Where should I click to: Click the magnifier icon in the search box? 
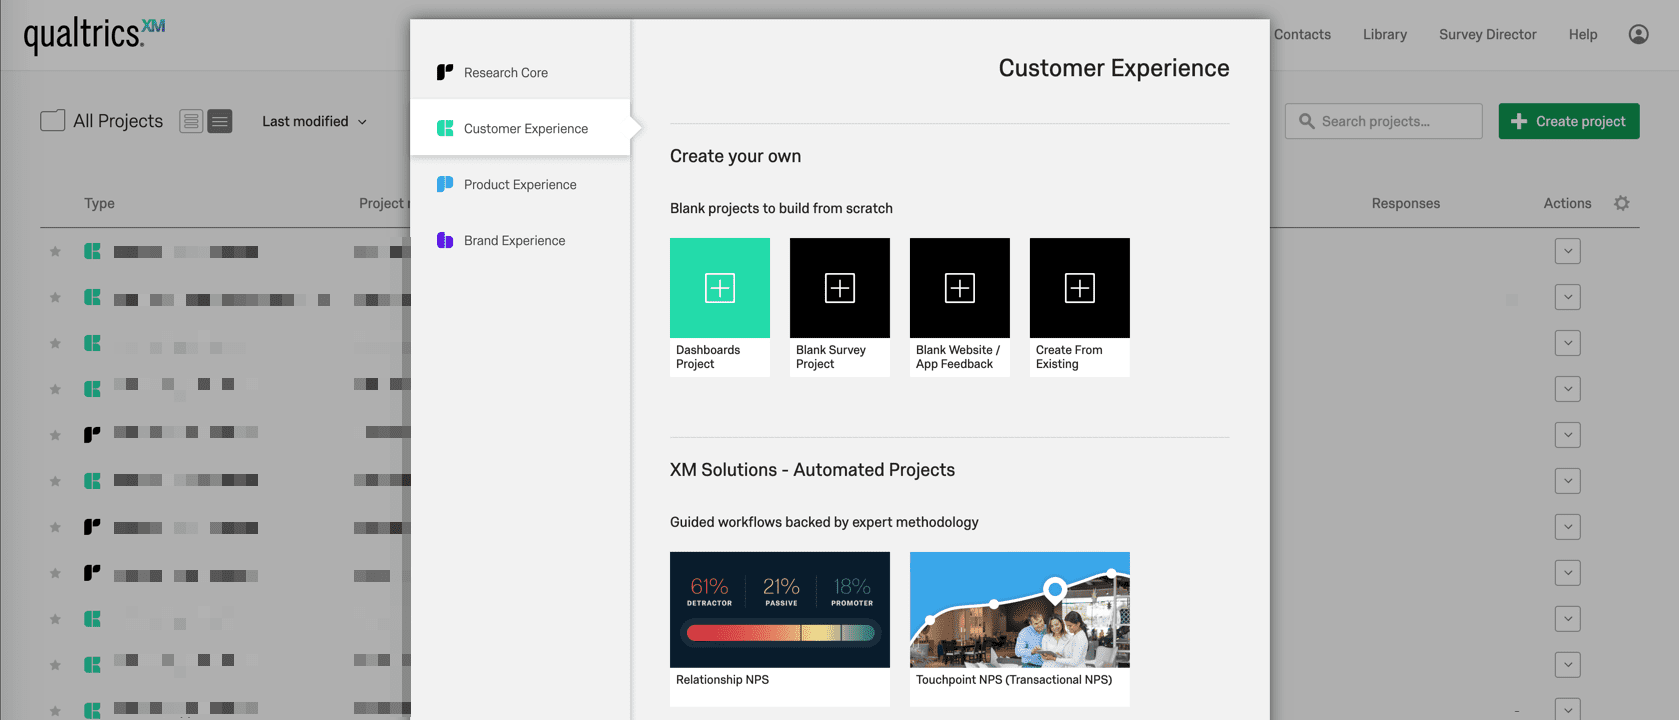pyautogui.click(x=1306, y=121)
